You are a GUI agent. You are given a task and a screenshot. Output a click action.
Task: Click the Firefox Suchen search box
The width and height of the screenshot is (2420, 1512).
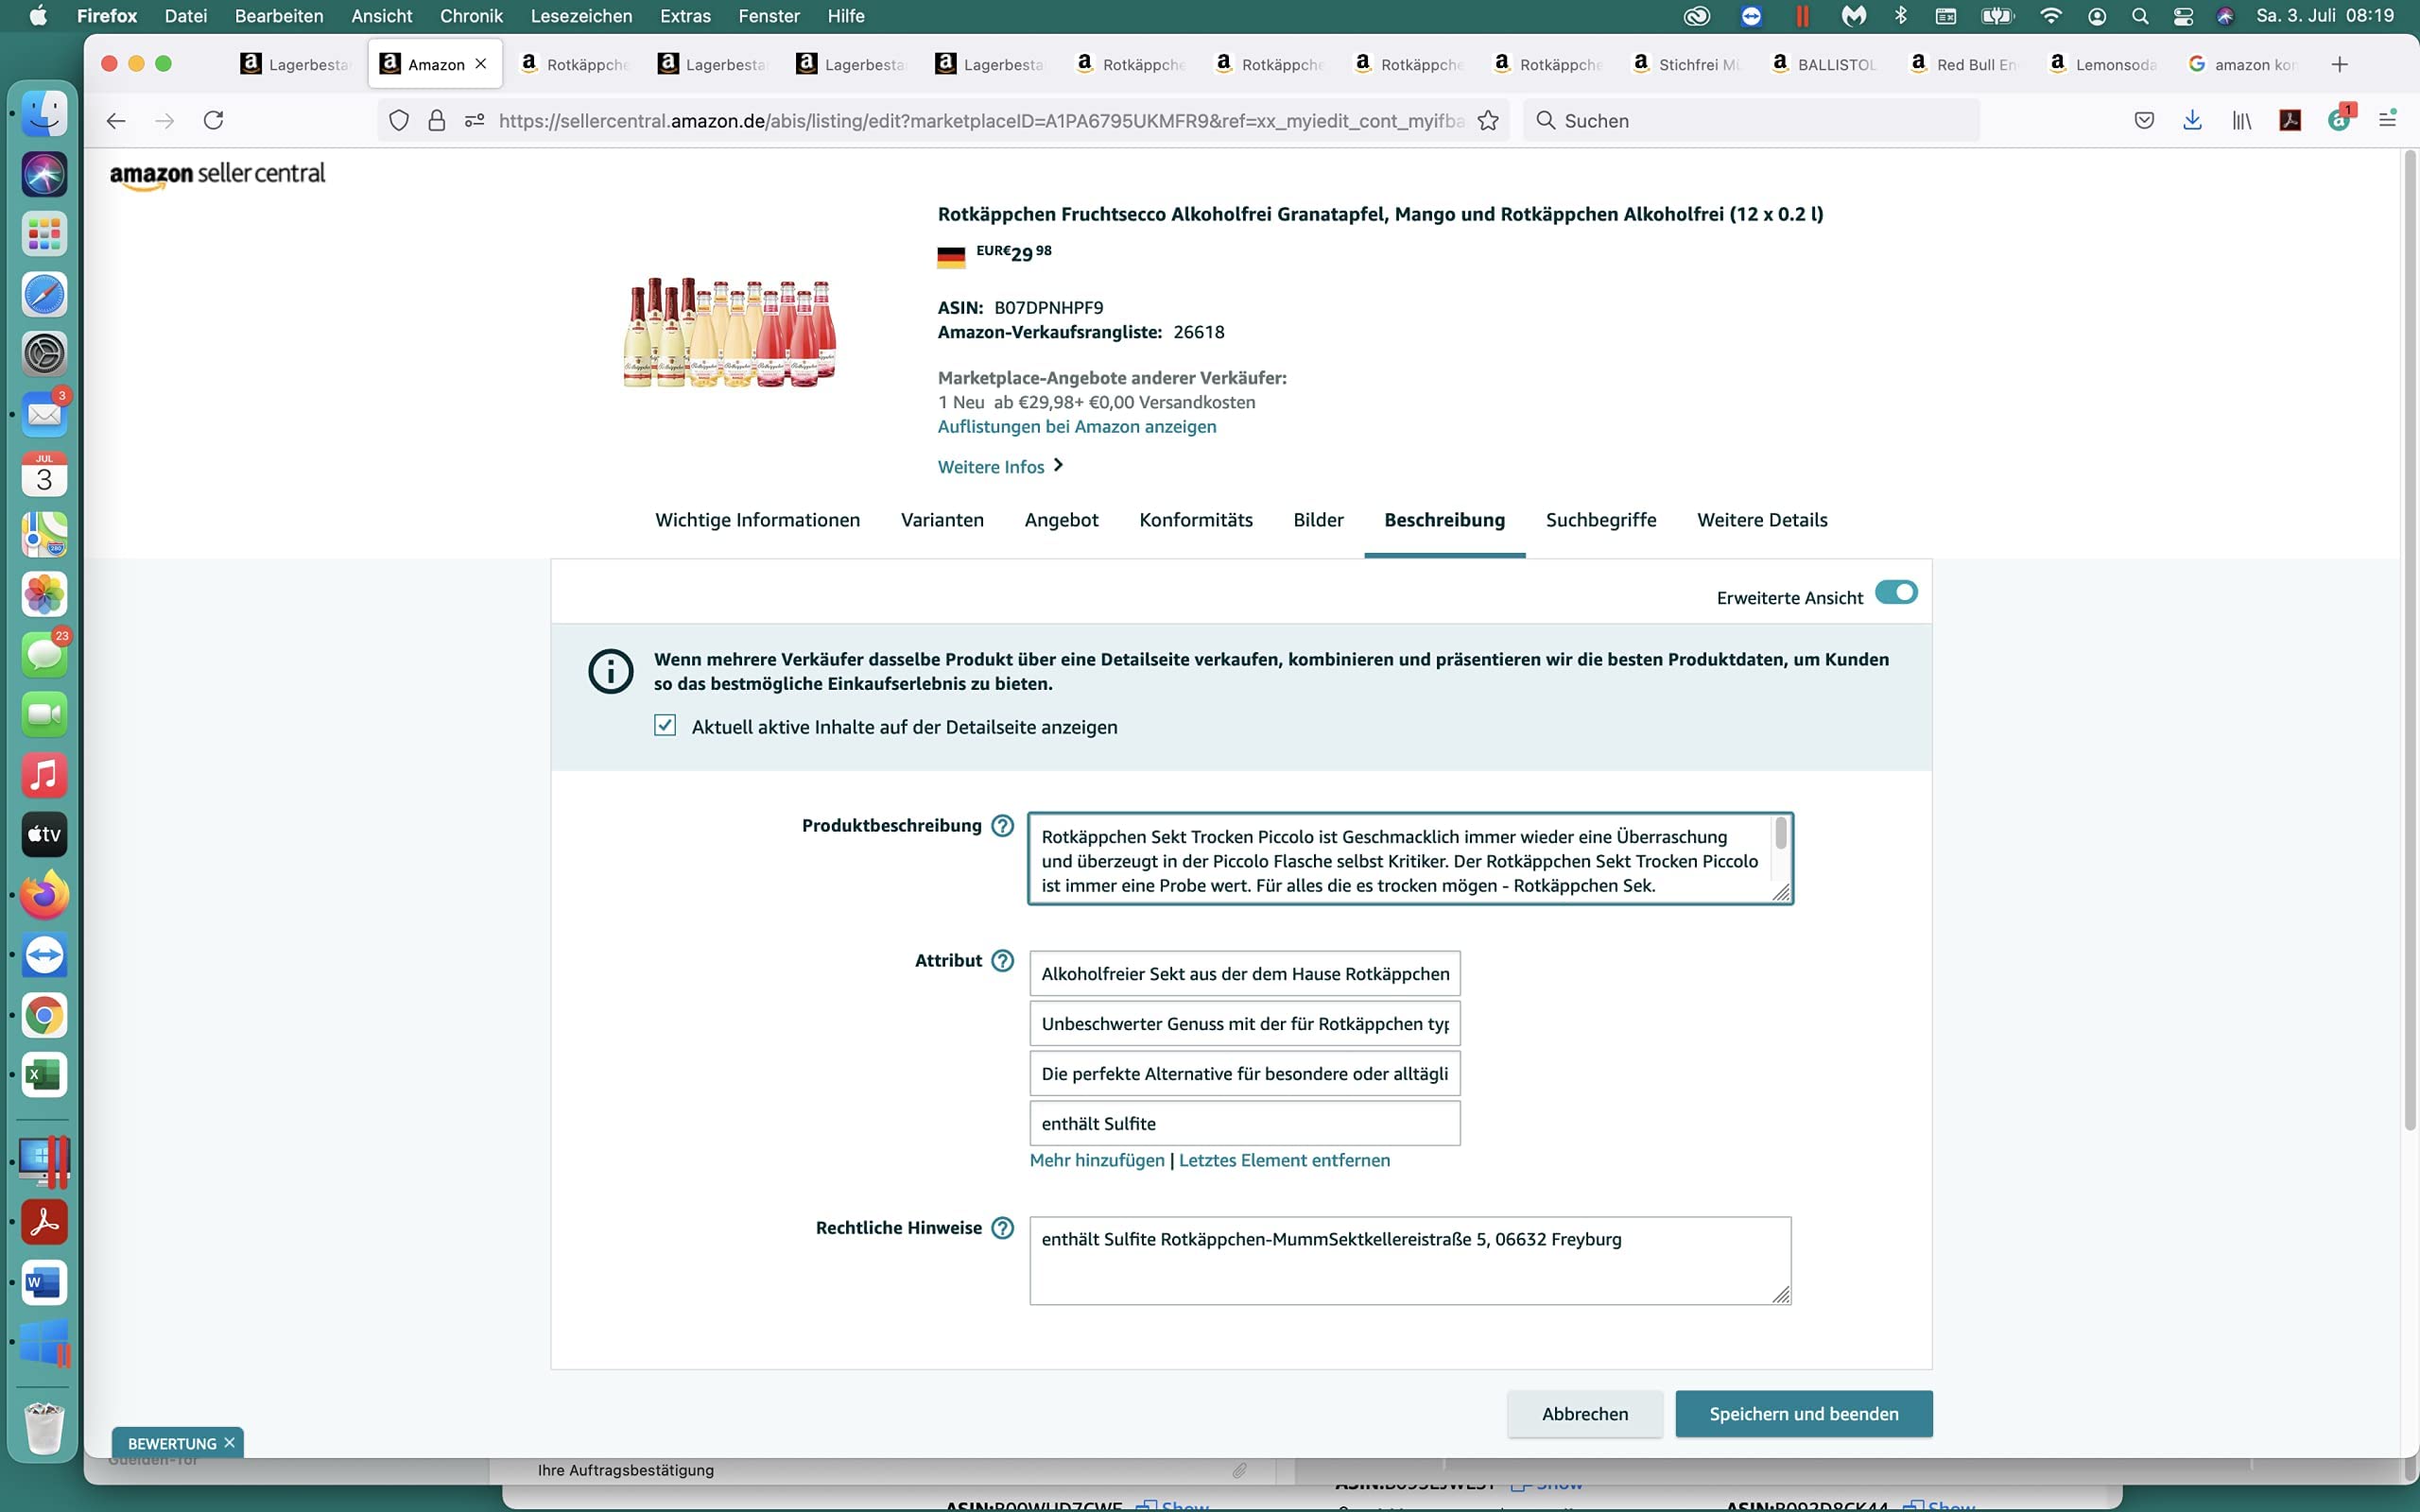click(x=1751, y=121)
